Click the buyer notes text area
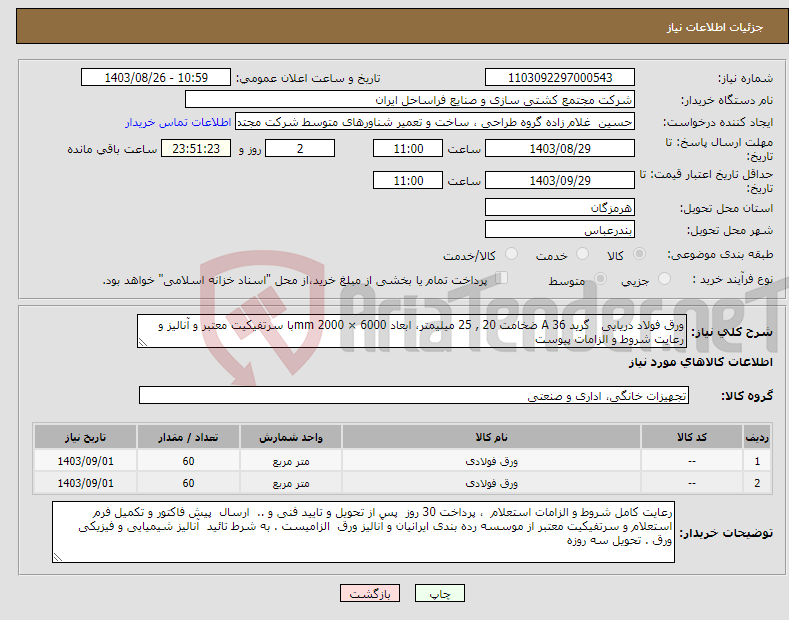This screenshot has width=789, height=620. [363, 532]
